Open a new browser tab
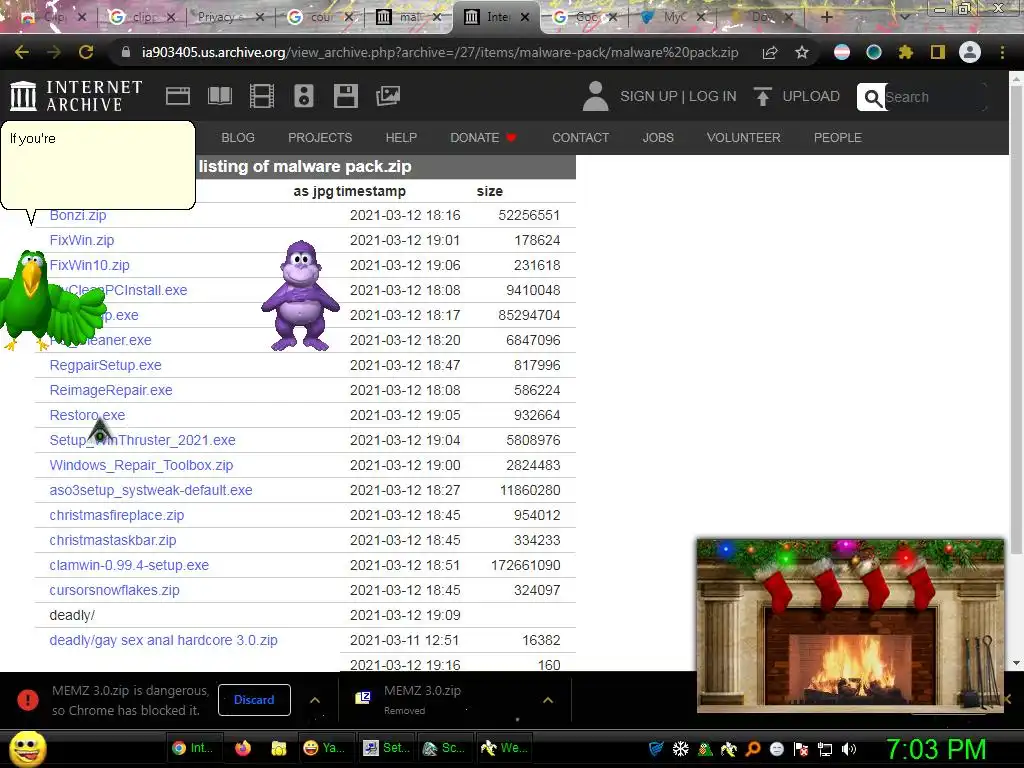Screen dimensions: 1024x768 click(826, 17)
